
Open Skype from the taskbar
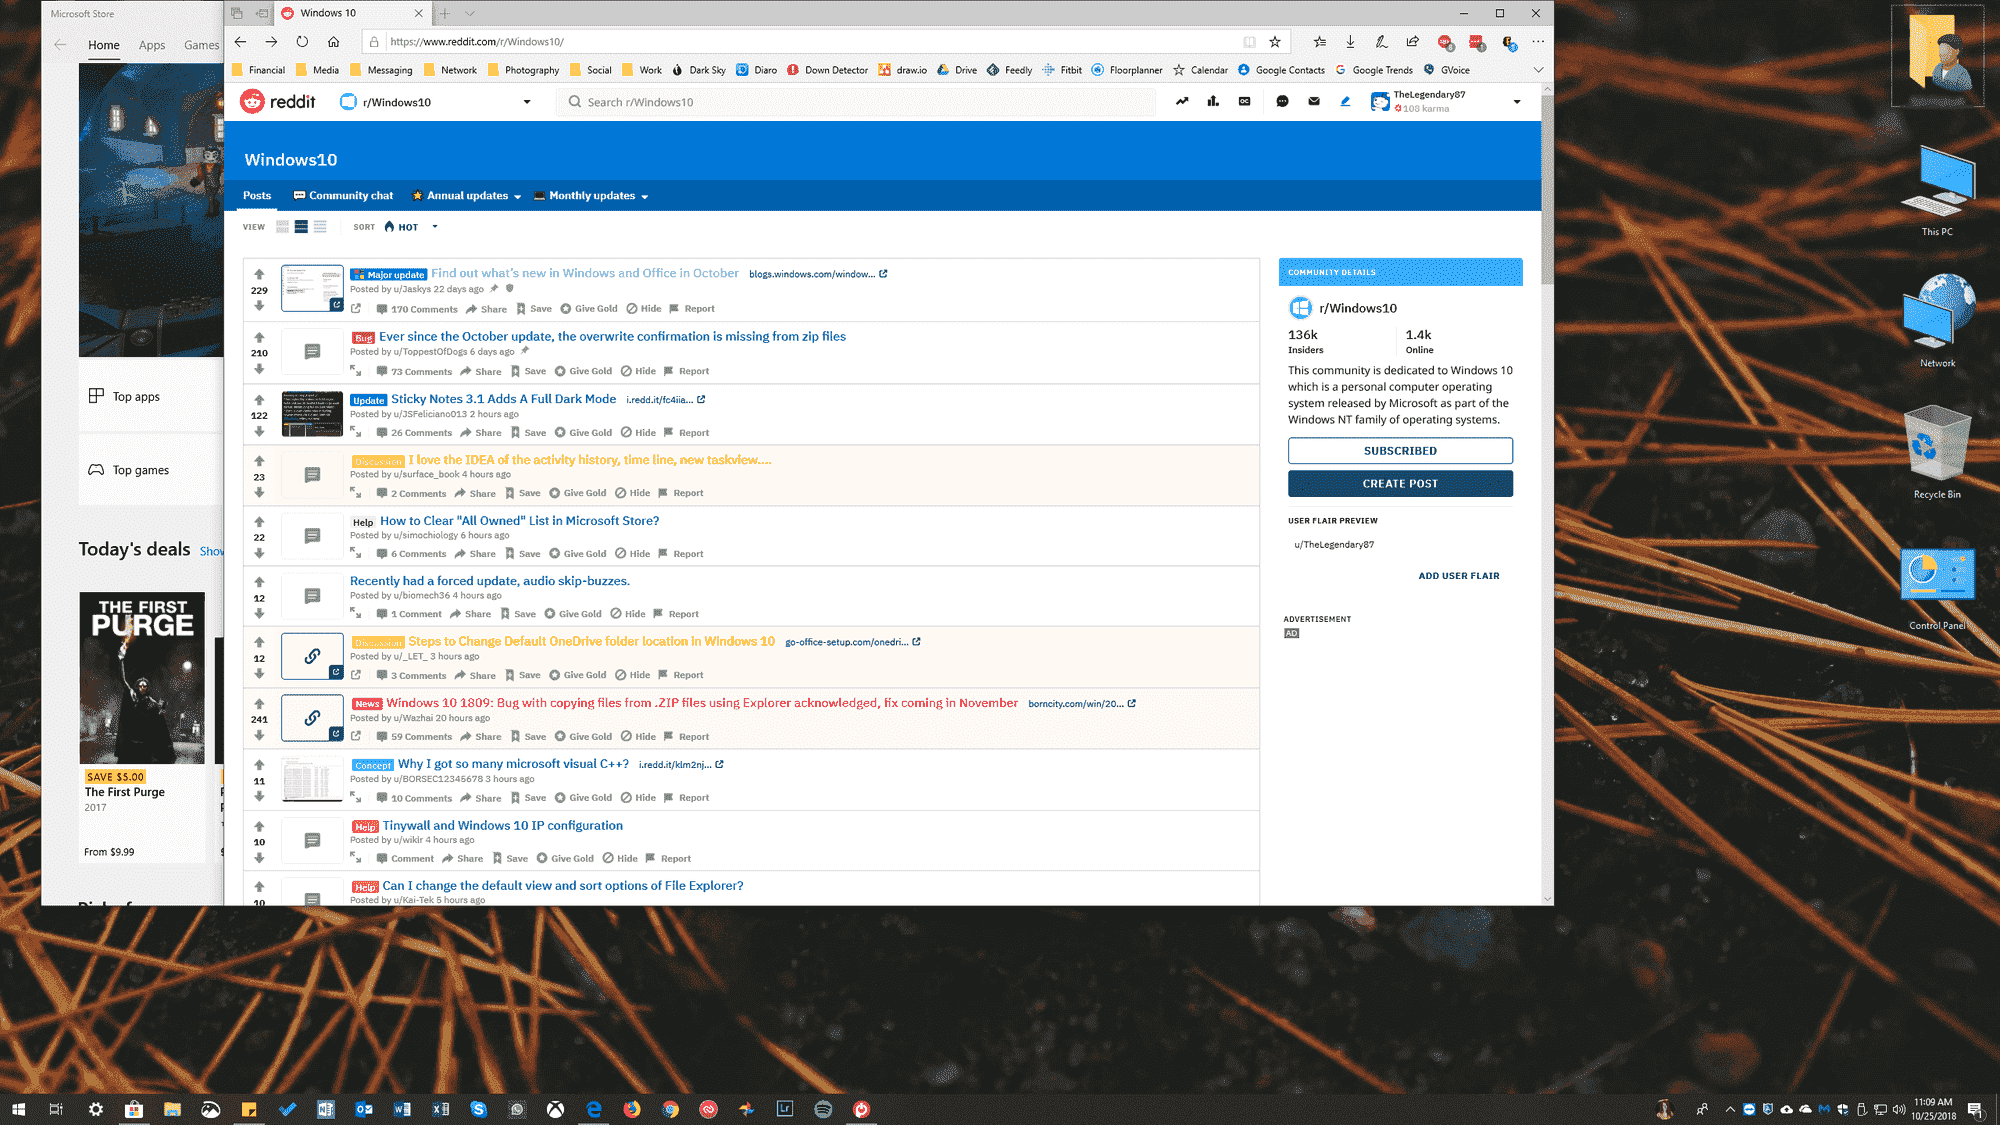[478, 1109]
